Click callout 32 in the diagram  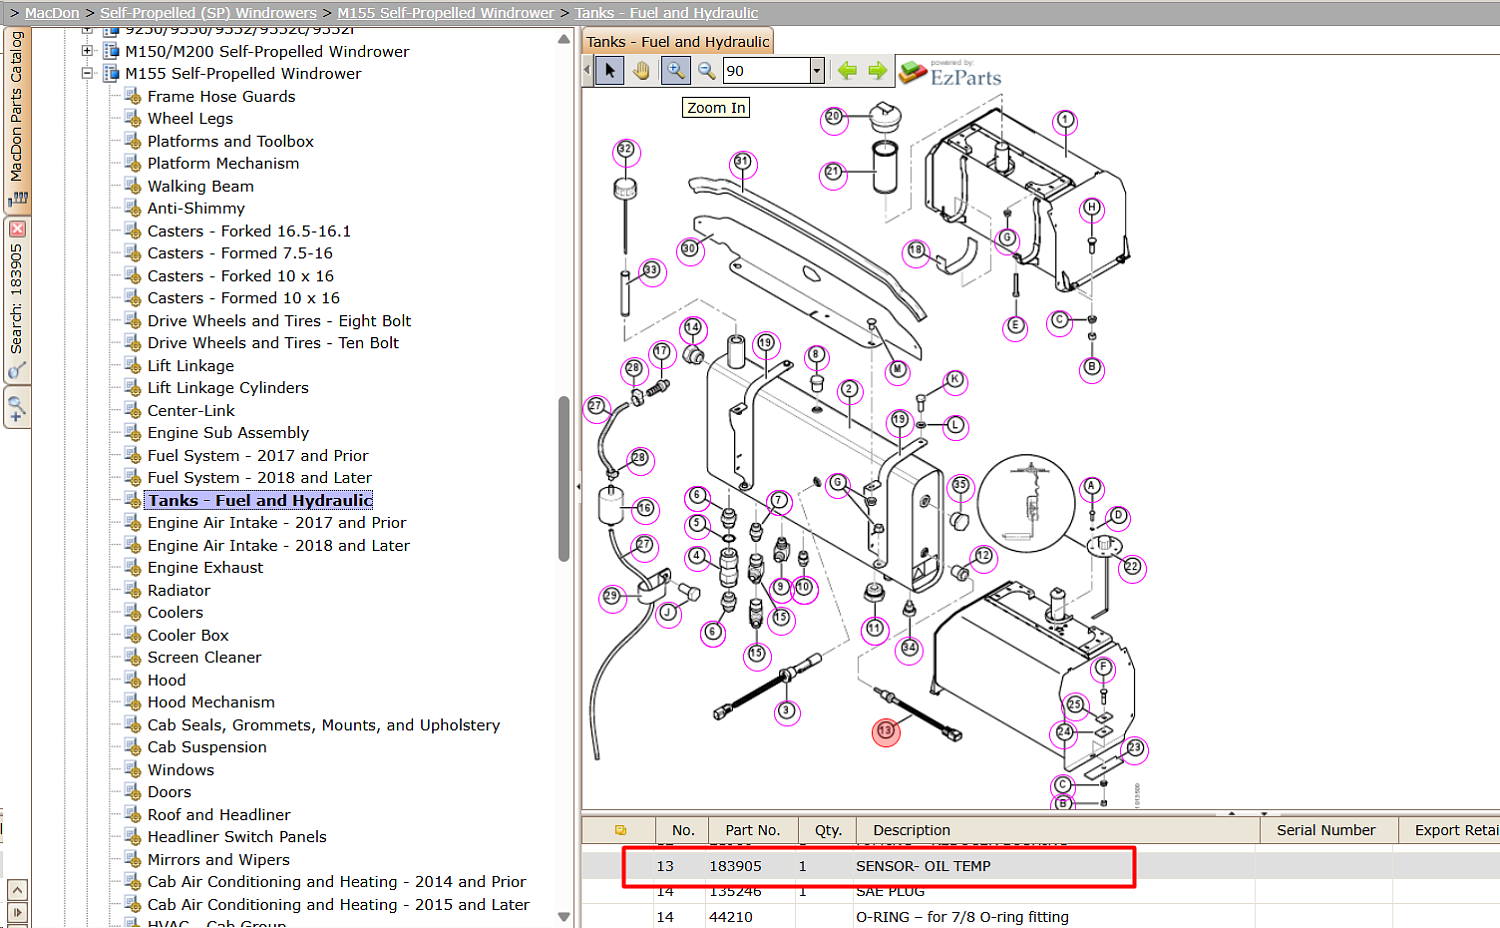pyautogui.click(x=626, y=150)
